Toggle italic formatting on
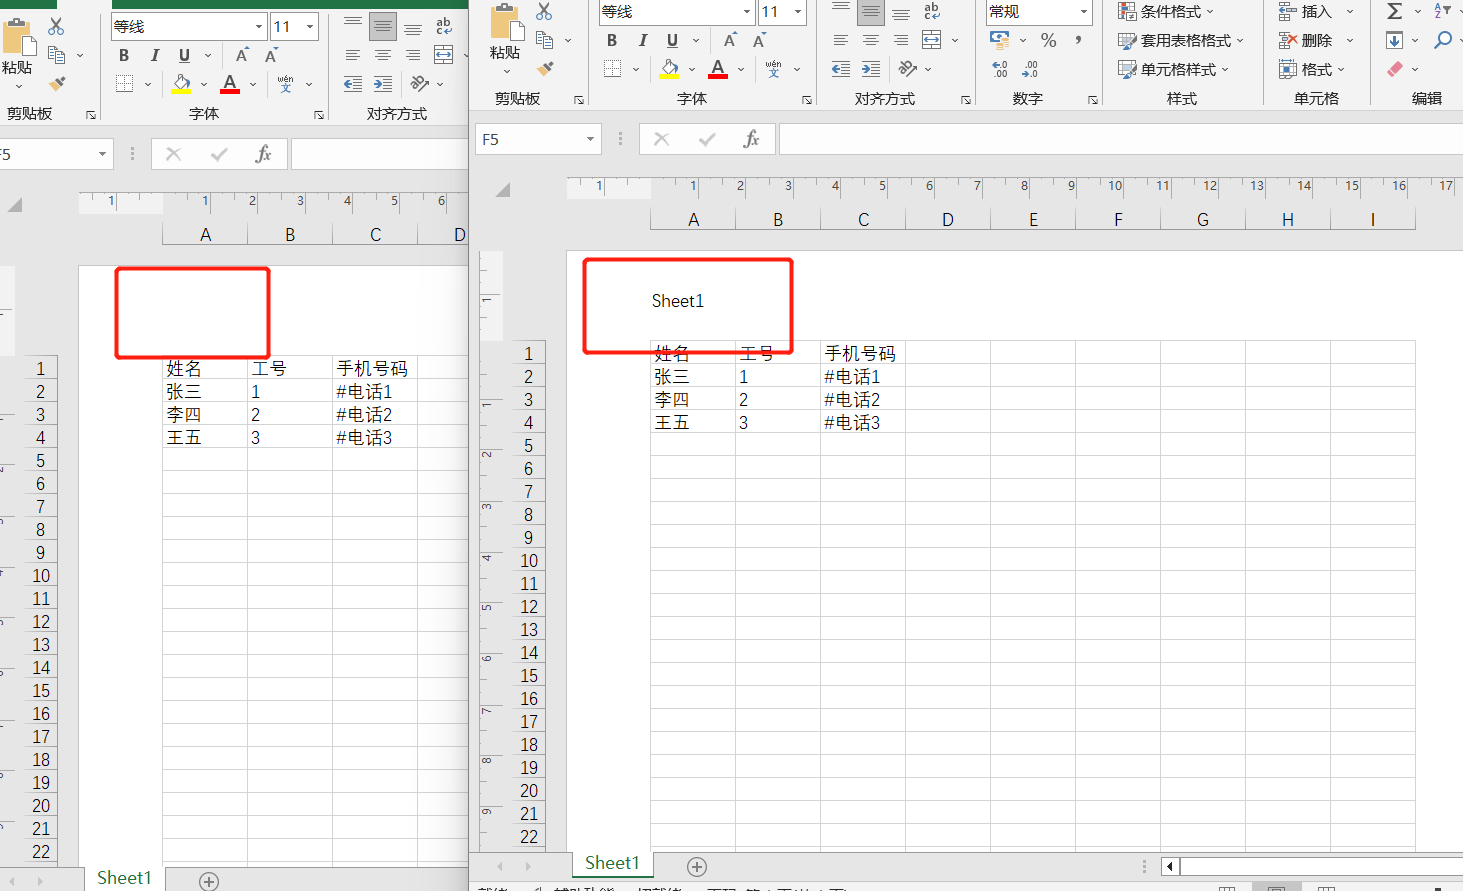Screen dimensions: 1463x891 click(641, 40)
